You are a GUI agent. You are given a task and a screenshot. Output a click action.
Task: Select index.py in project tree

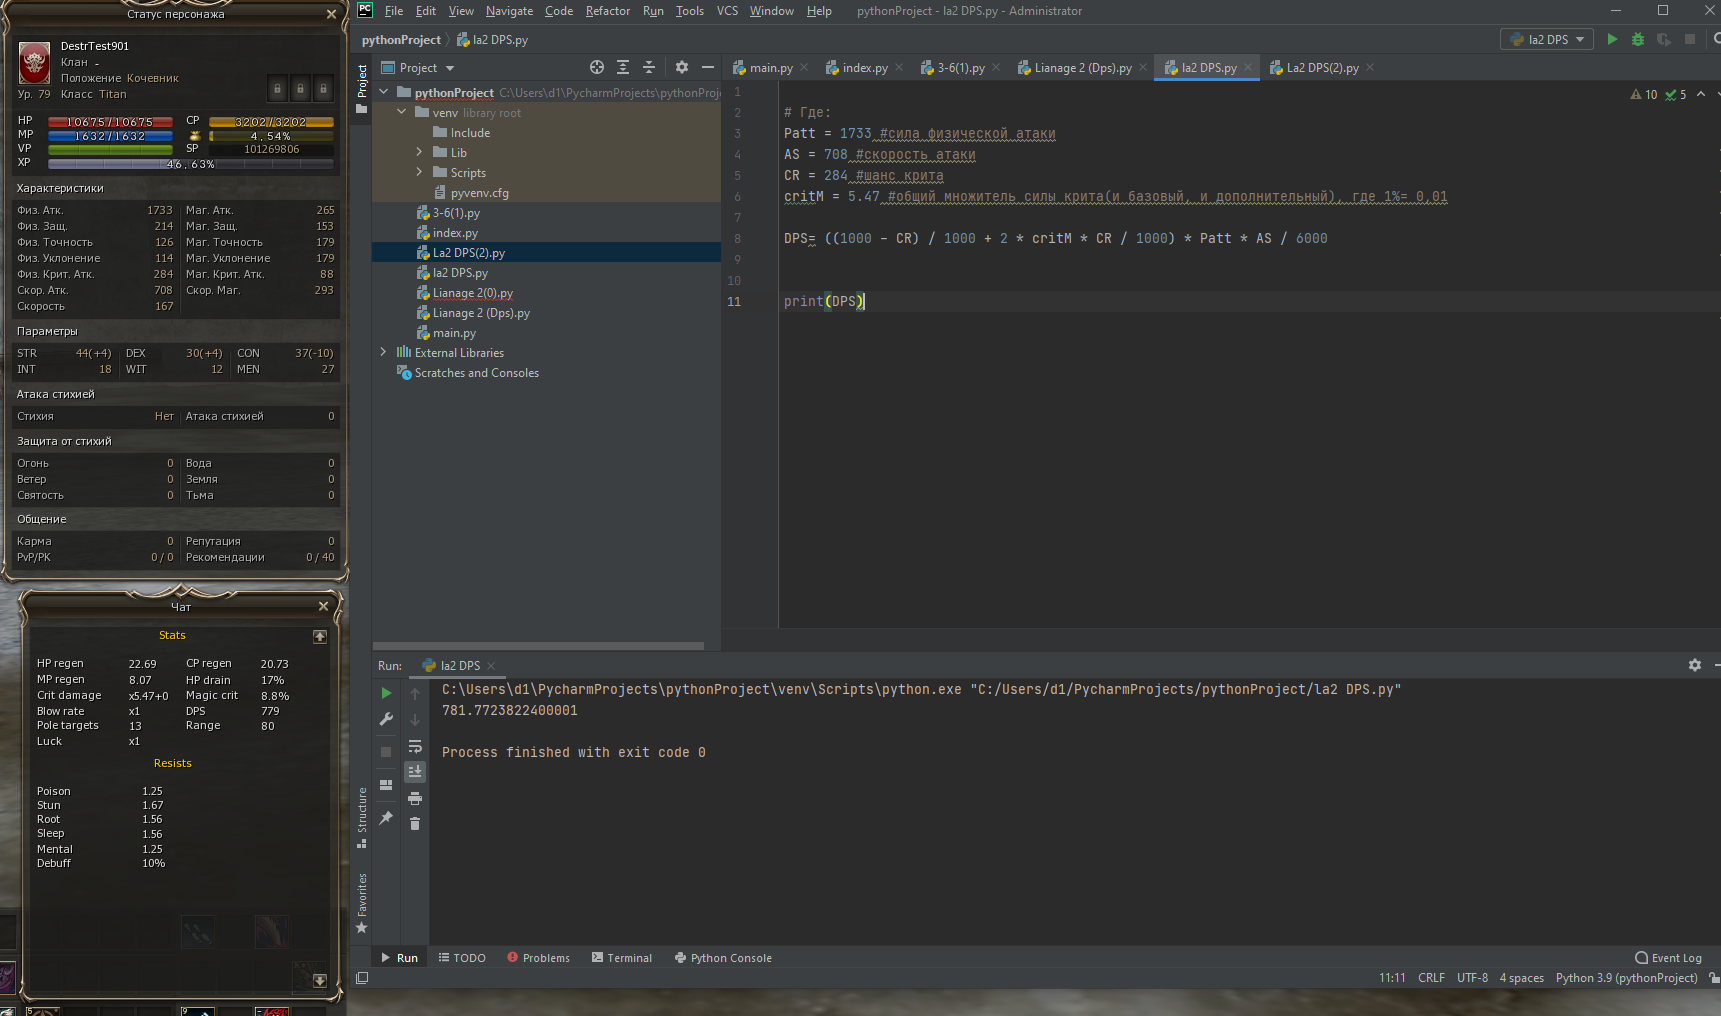455,233
